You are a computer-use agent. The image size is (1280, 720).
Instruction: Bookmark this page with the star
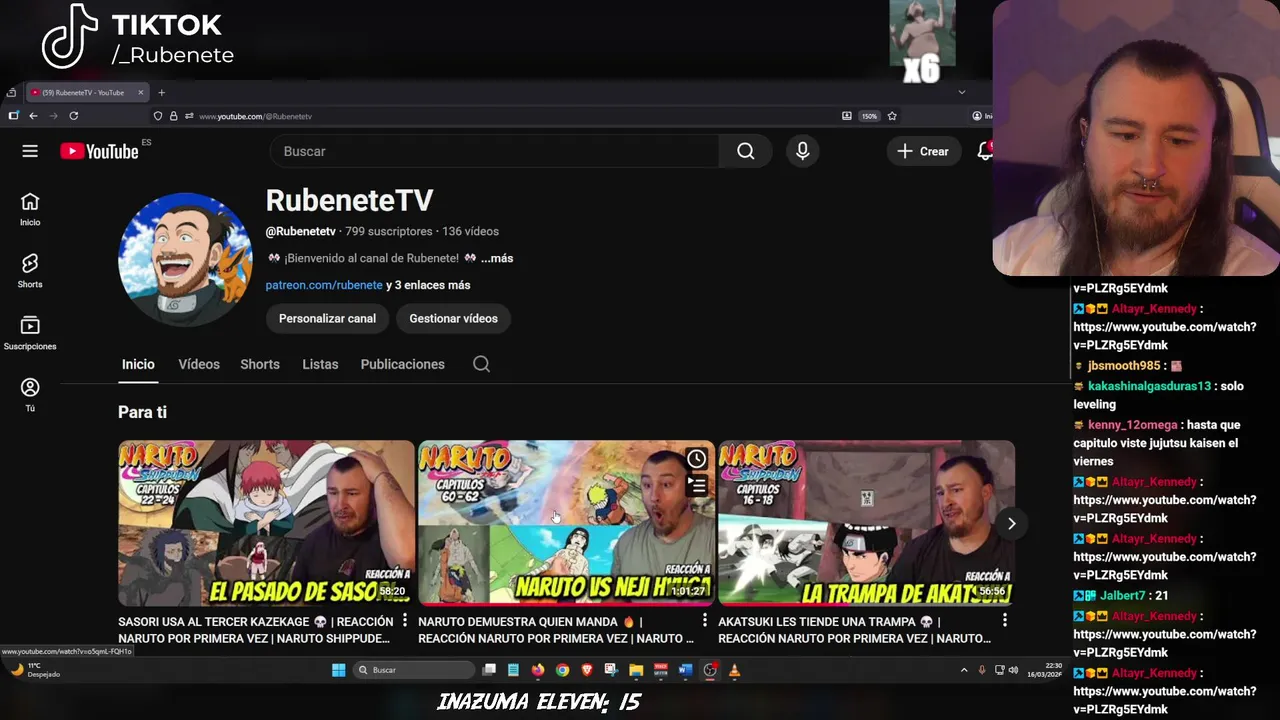click(x=892, y=116)
